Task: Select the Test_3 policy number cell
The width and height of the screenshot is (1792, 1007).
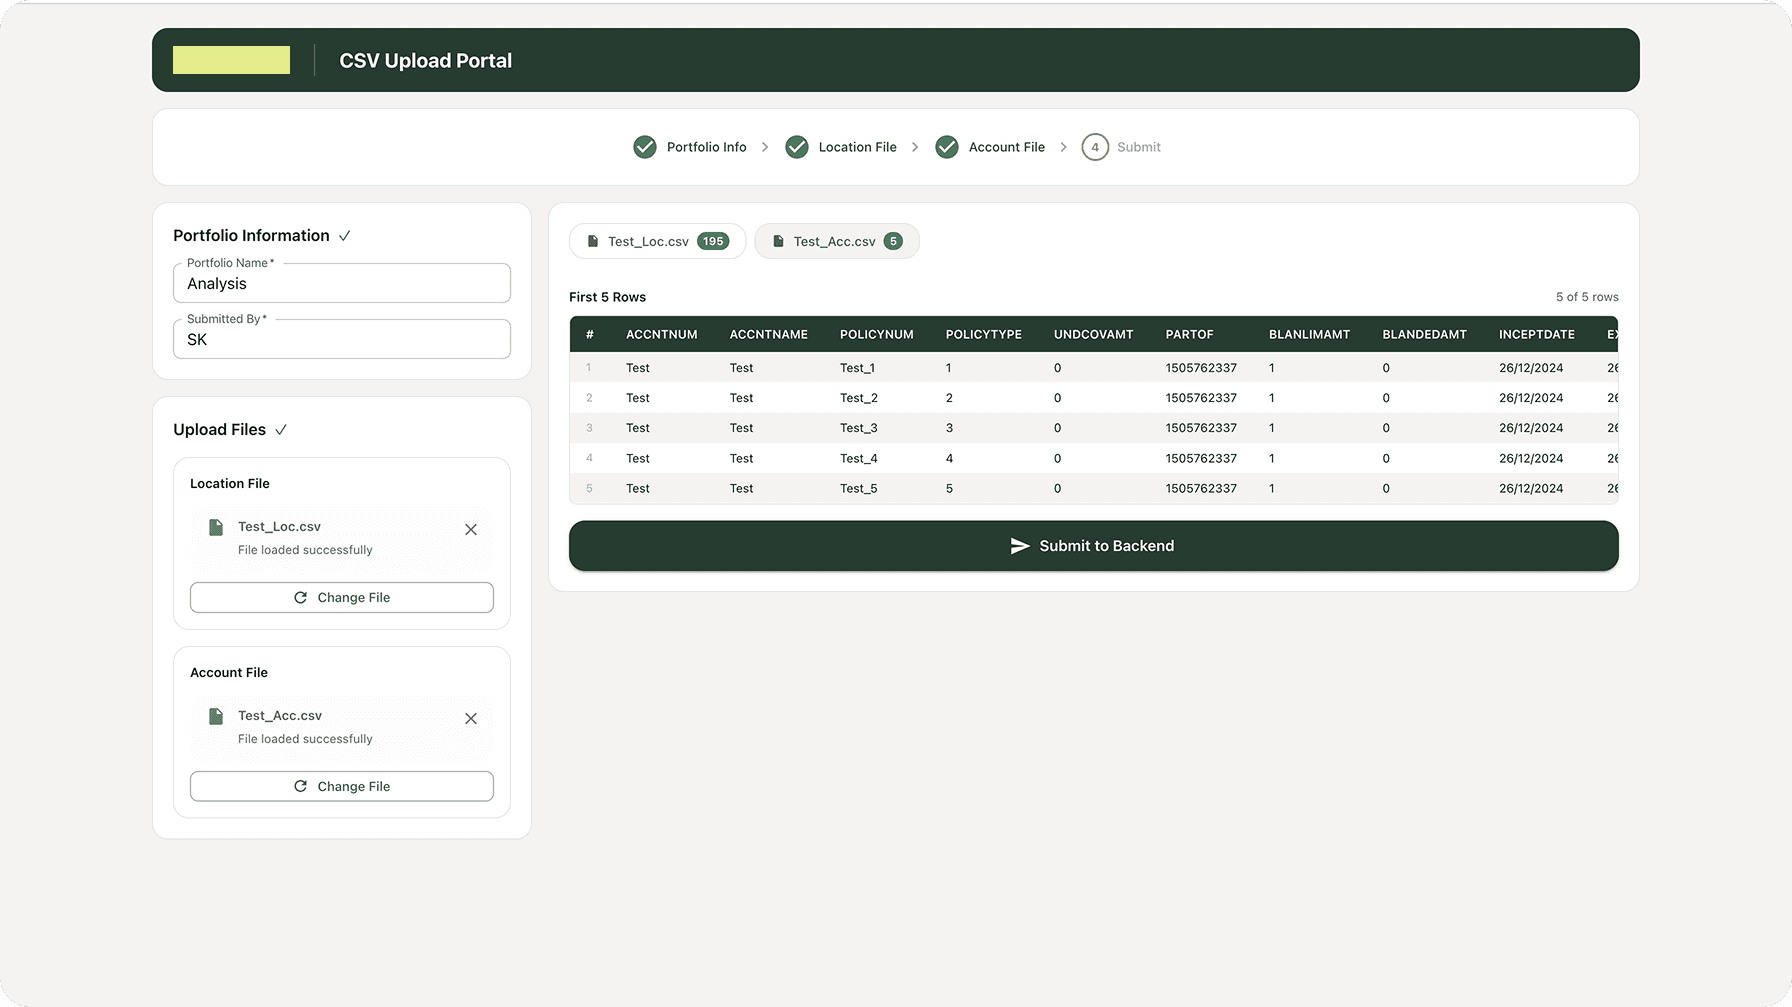Action: [x=859, y=428]
